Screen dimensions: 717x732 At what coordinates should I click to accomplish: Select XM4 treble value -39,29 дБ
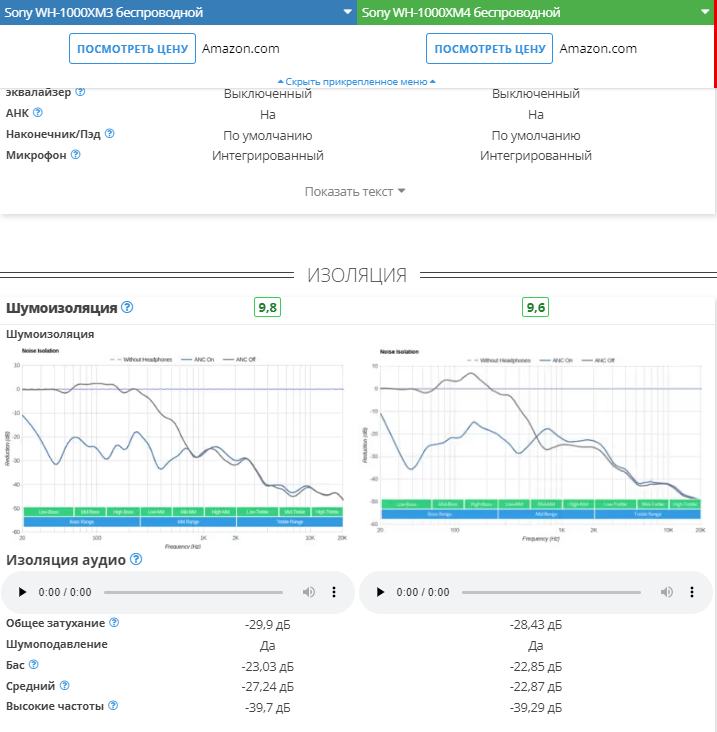(x=535, y=708)
